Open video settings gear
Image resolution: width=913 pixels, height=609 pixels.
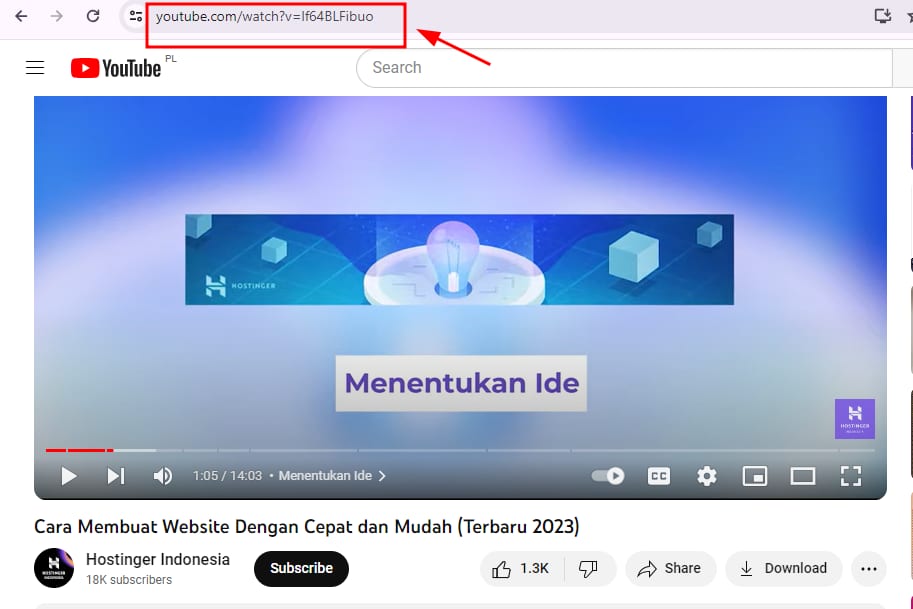click(707, 476)
